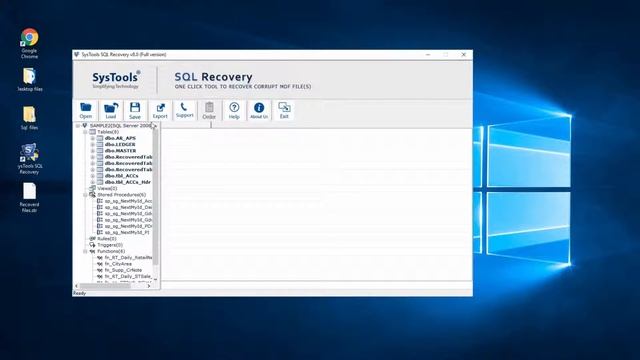Screen dimensions: 640x360
Task: Select procedure sp_sg_NextMyId_PD
Action: (129, 226)
